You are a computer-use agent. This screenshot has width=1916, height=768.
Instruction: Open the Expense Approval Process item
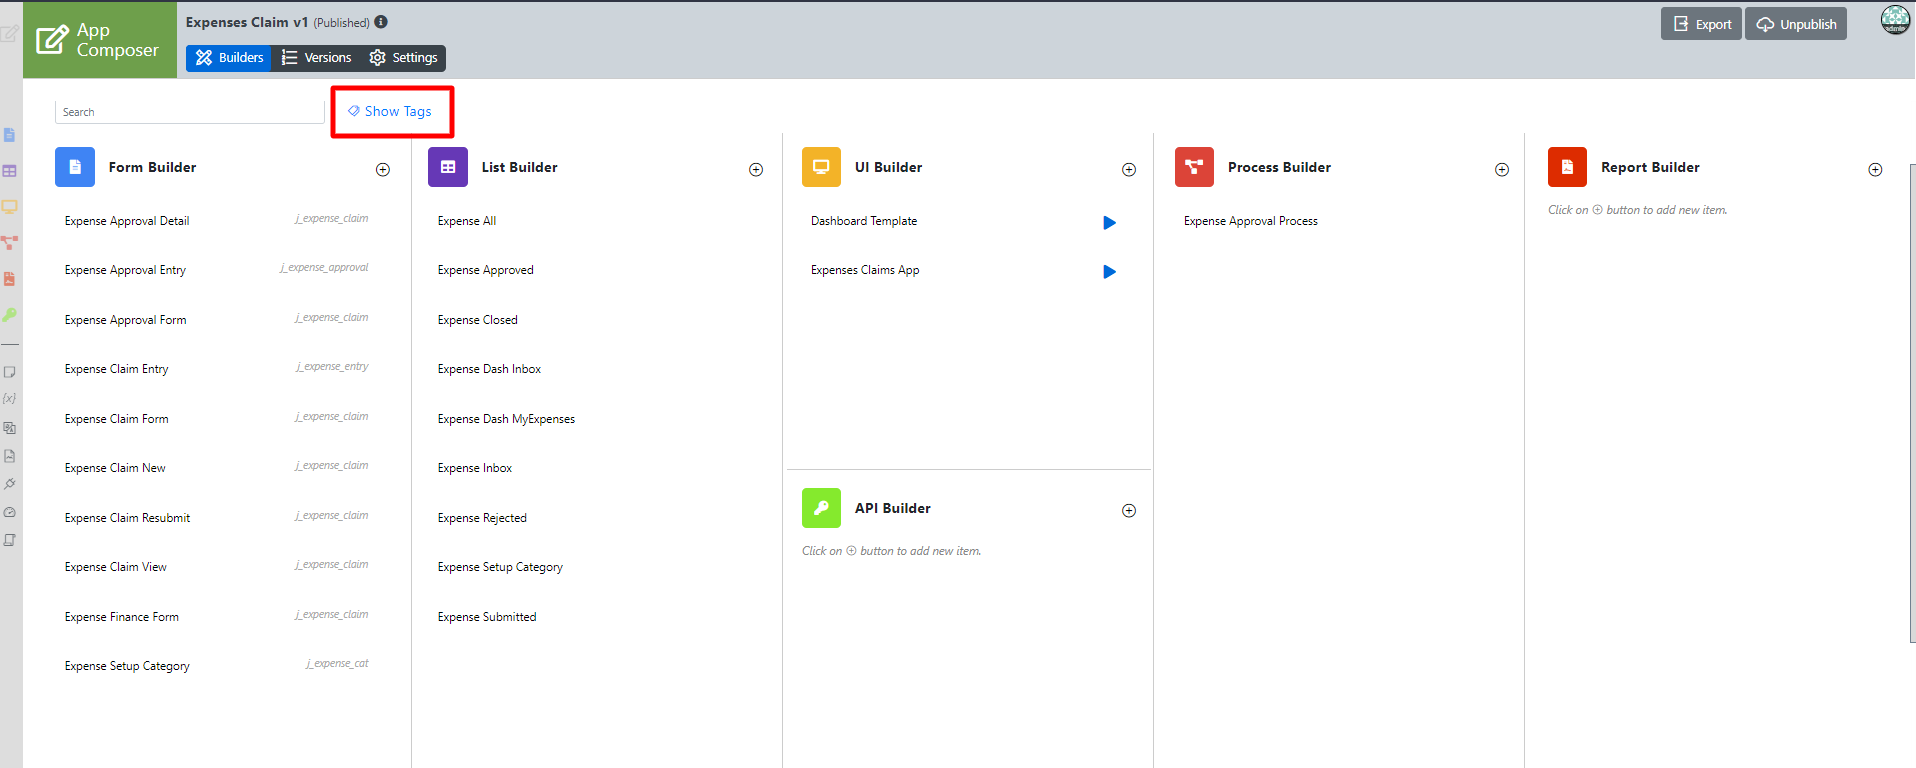tap(1250, 221)
